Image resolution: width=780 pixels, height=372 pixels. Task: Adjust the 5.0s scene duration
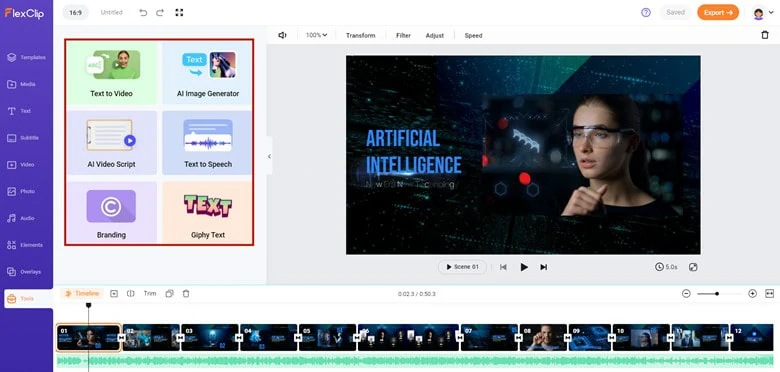click(x=667, y=267)
